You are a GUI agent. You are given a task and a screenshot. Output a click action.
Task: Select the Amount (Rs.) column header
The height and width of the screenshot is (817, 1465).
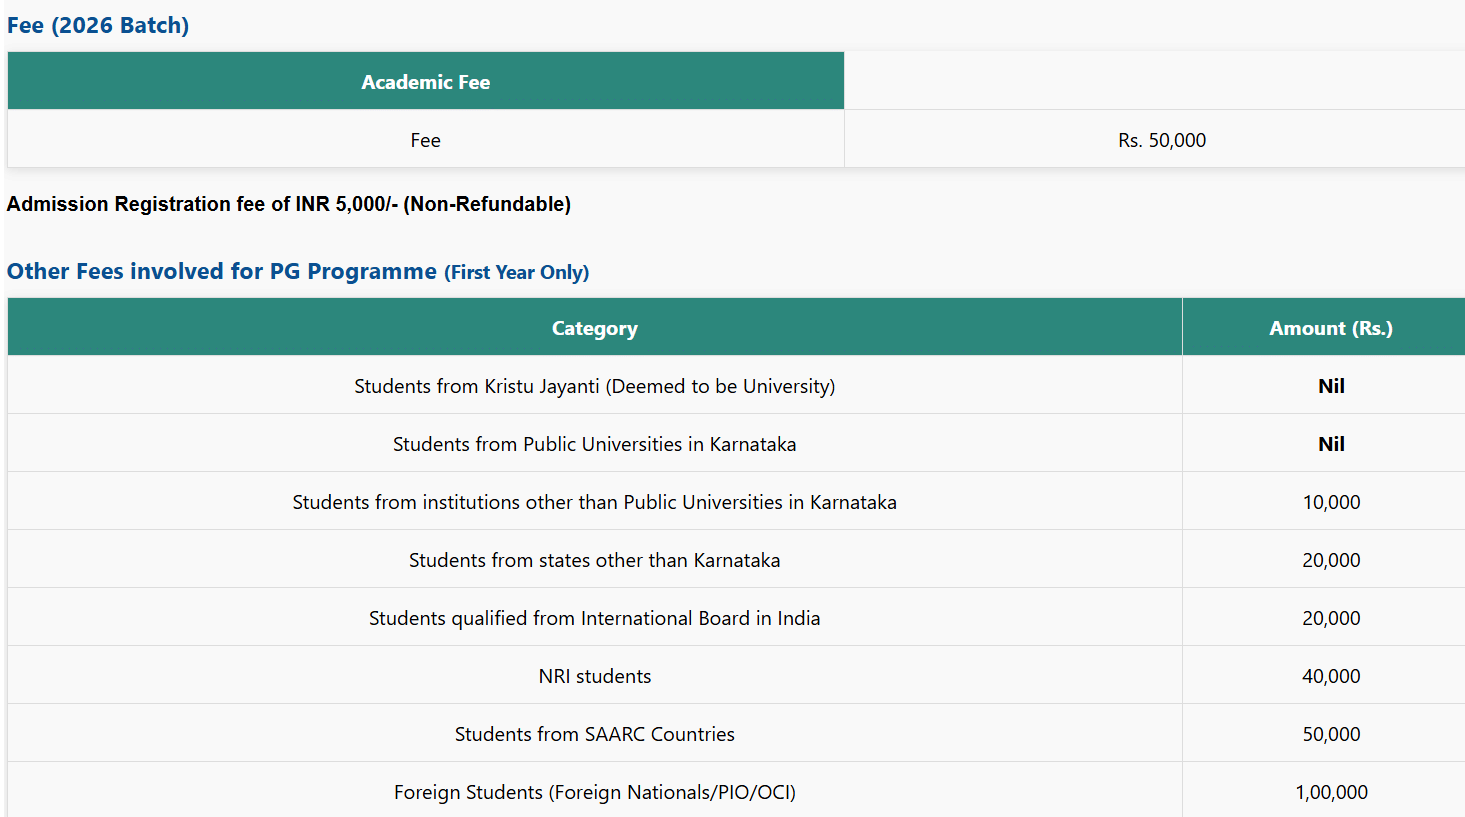(1330, 328)
